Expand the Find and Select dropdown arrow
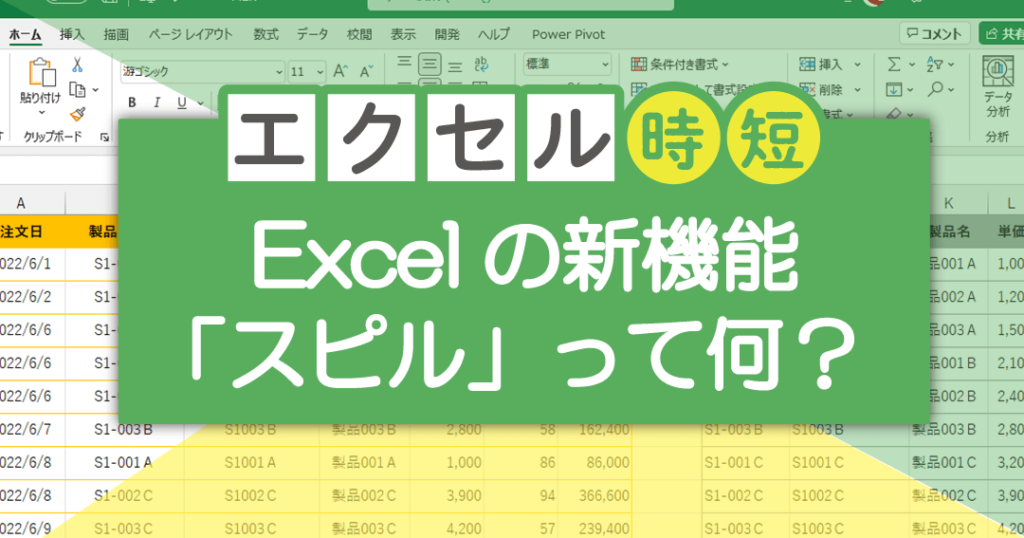The height and width of the screenshot is (538, 1024). pos(951,89)
